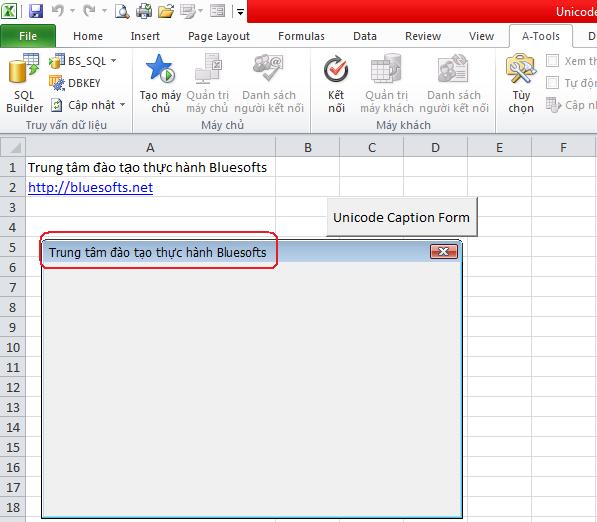The width and height of the screenshot is (597, 522).
Task: Switch to the Formulas tab
Action: (301, 36)
